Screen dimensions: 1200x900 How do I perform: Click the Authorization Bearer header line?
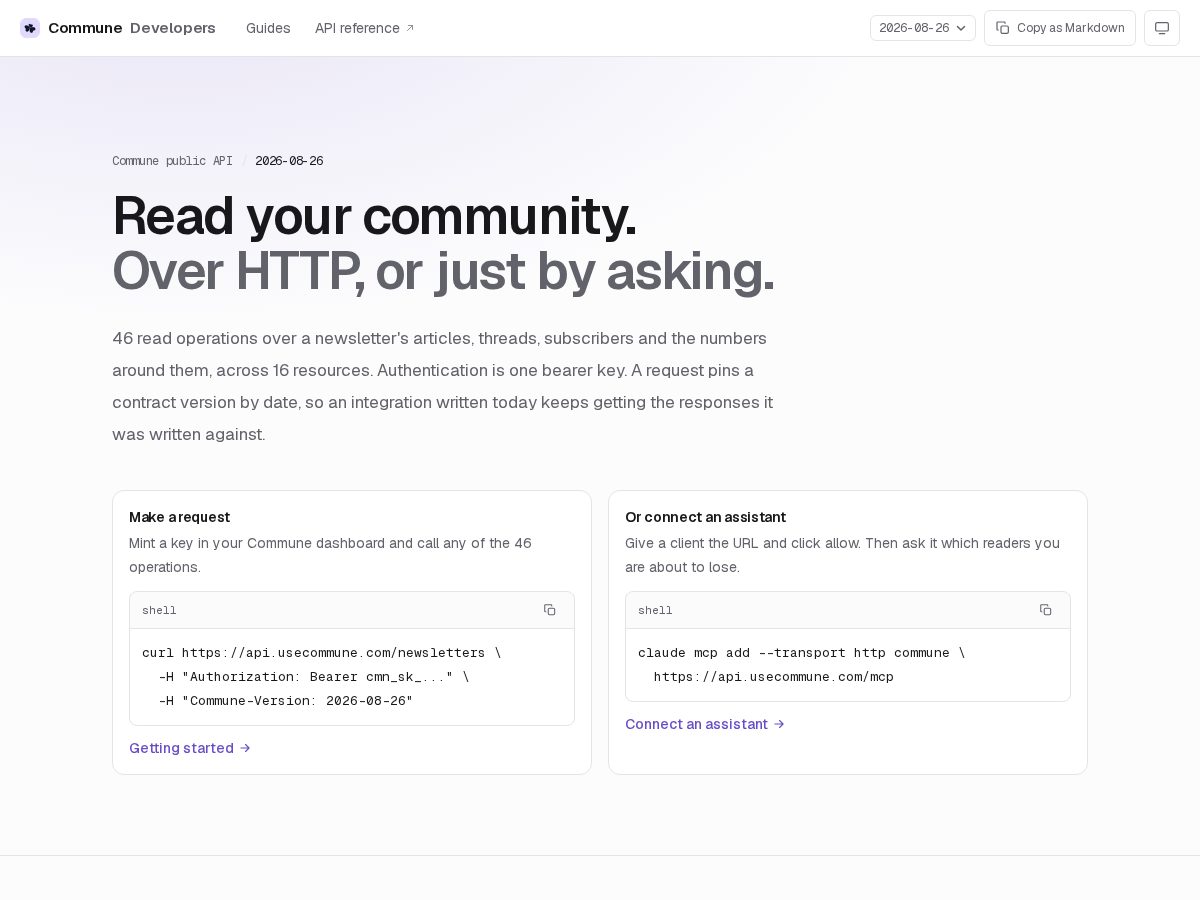(x=314, y=677)
